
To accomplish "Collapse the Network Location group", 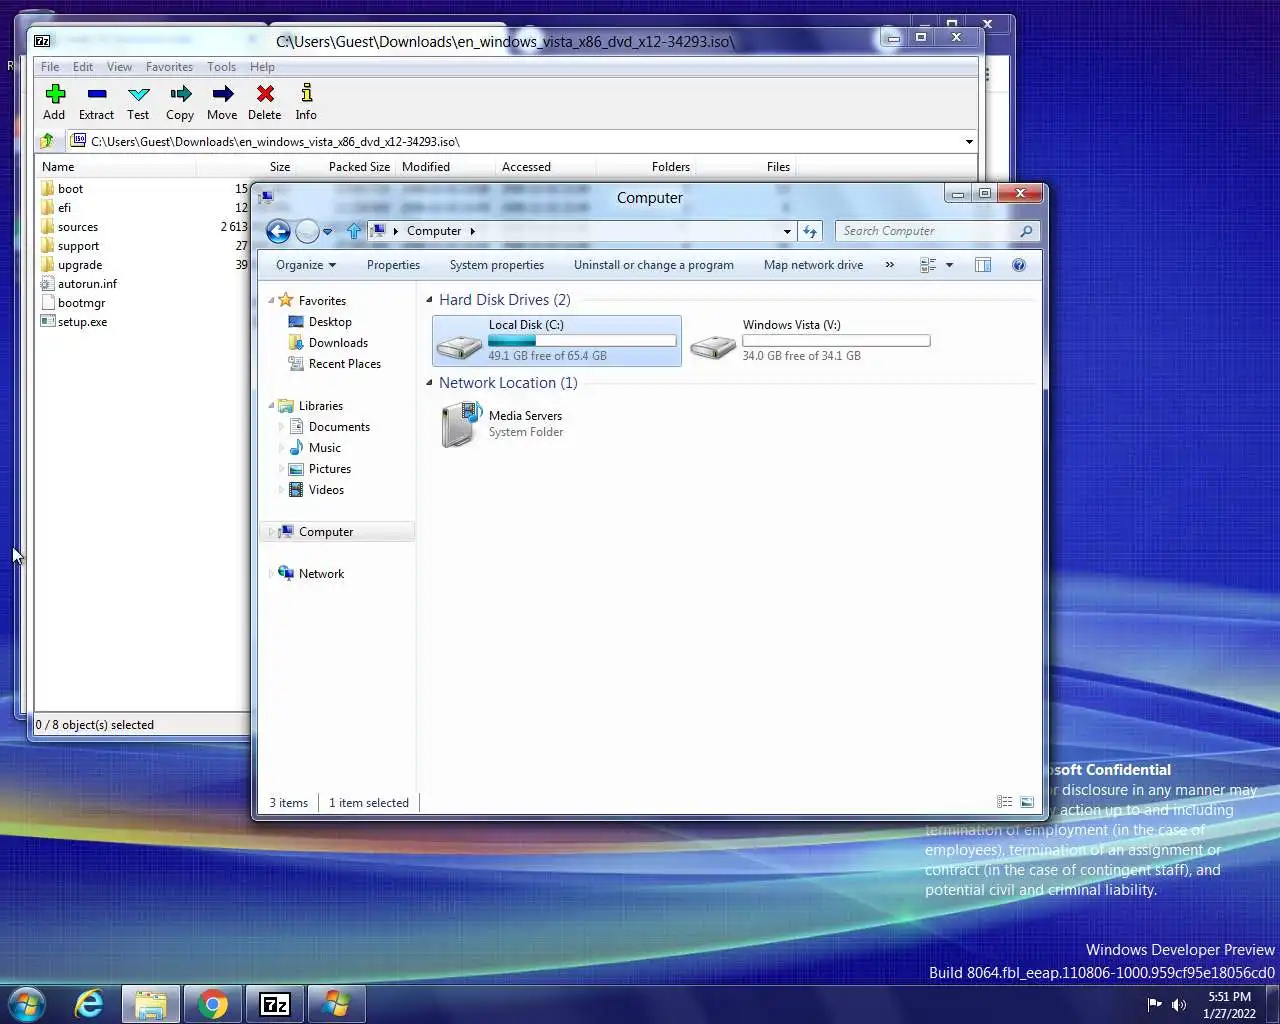I will 430,383.
